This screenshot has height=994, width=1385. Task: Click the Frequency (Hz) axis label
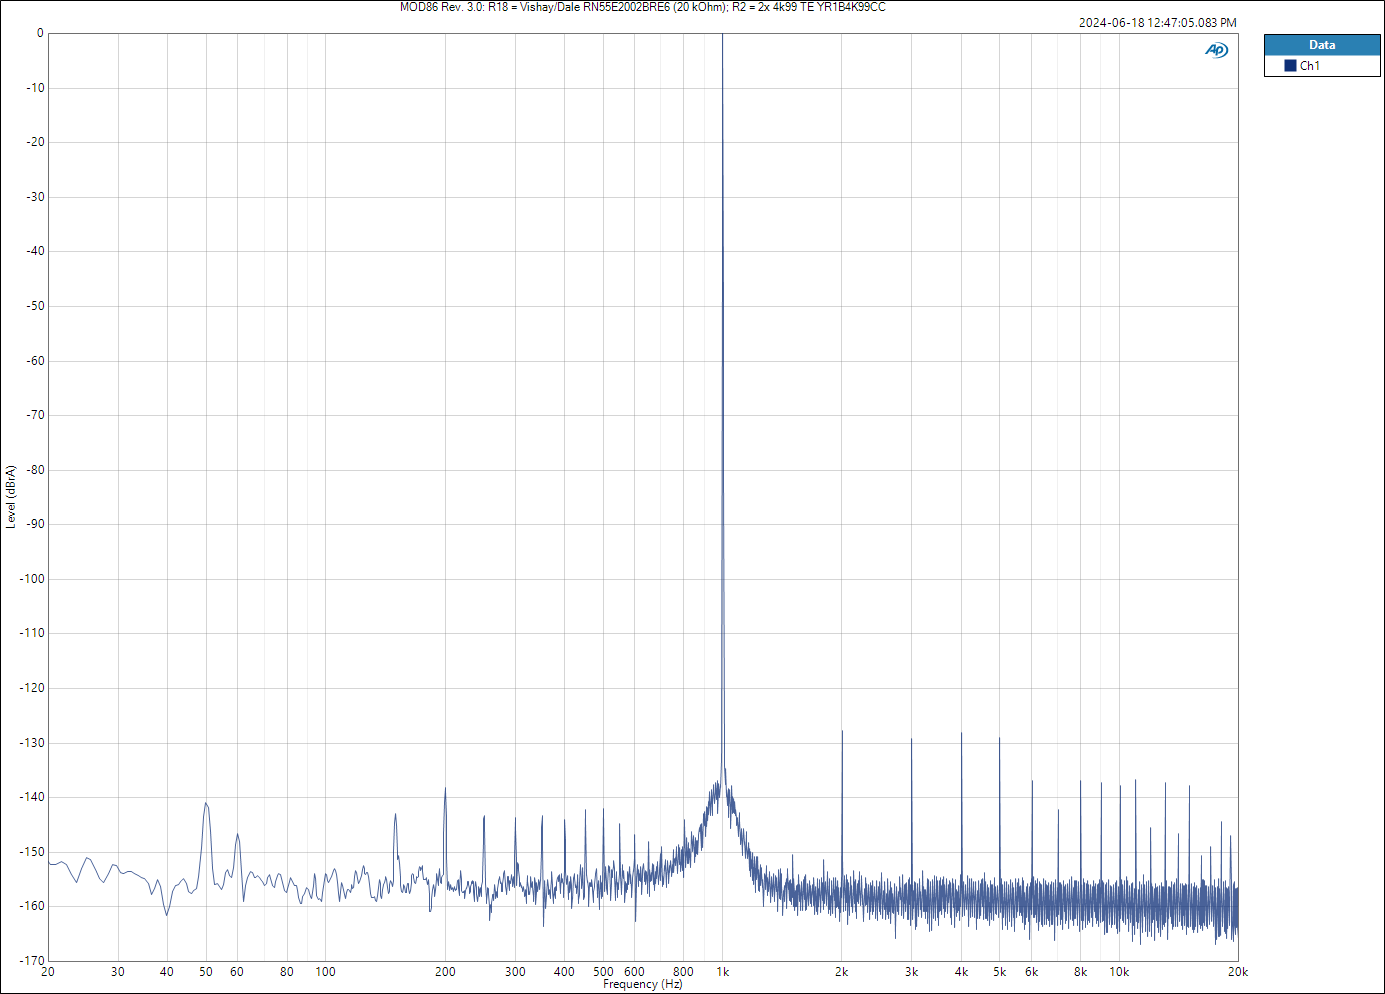tap(643, 984)
